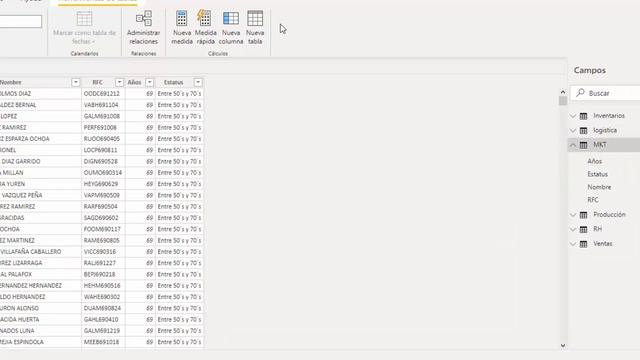640x360 pixels.
Task: Click the Nombre column header
Action: [x=40, y=82]
